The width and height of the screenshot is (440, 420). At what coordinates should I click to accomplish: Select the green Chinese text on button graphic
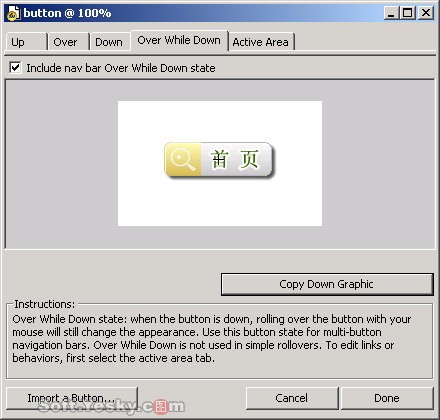(235, 159)
